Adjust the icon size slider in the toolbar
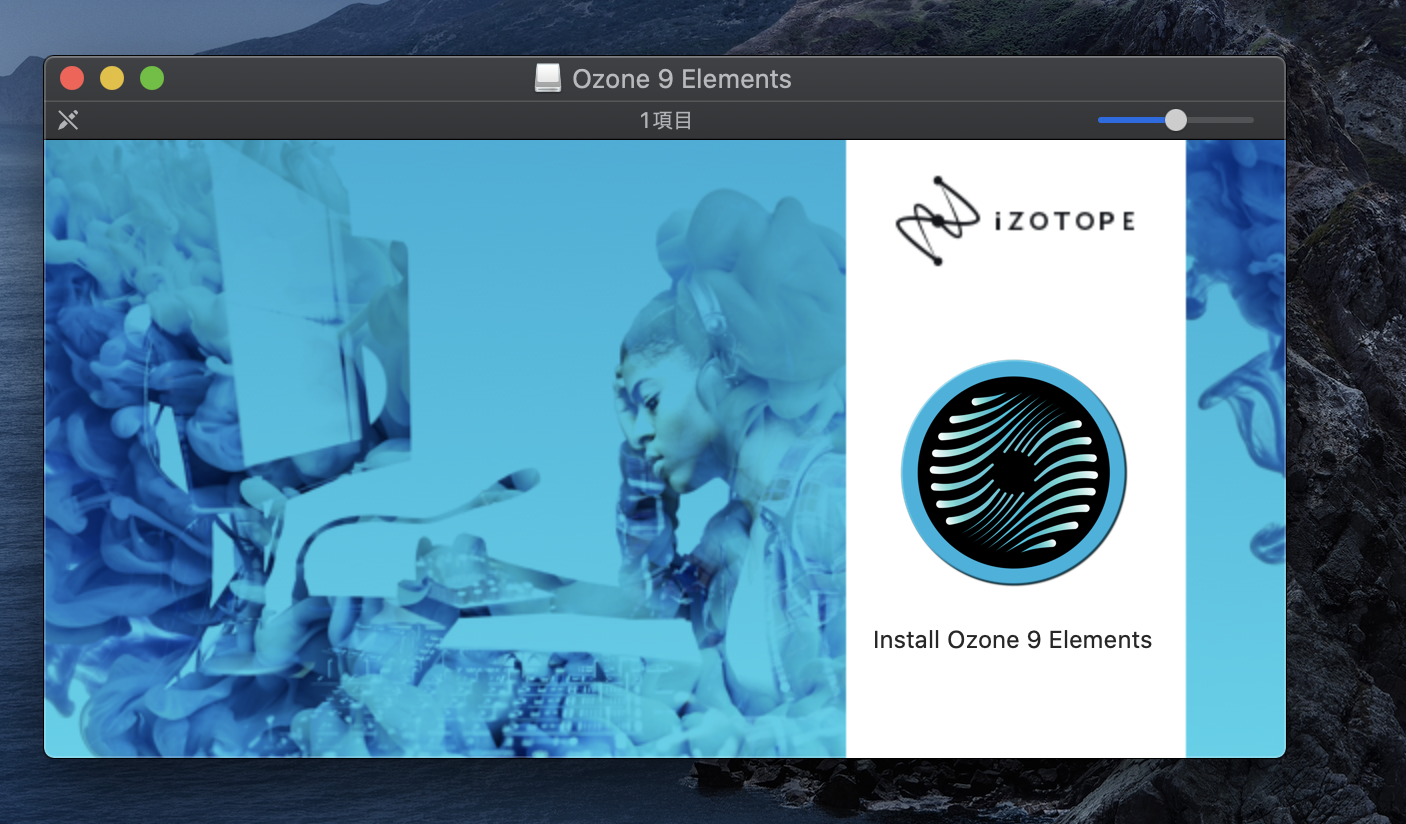This screenshot has width=1406, height=824. pyautogui.click(x=1175, y=120)
